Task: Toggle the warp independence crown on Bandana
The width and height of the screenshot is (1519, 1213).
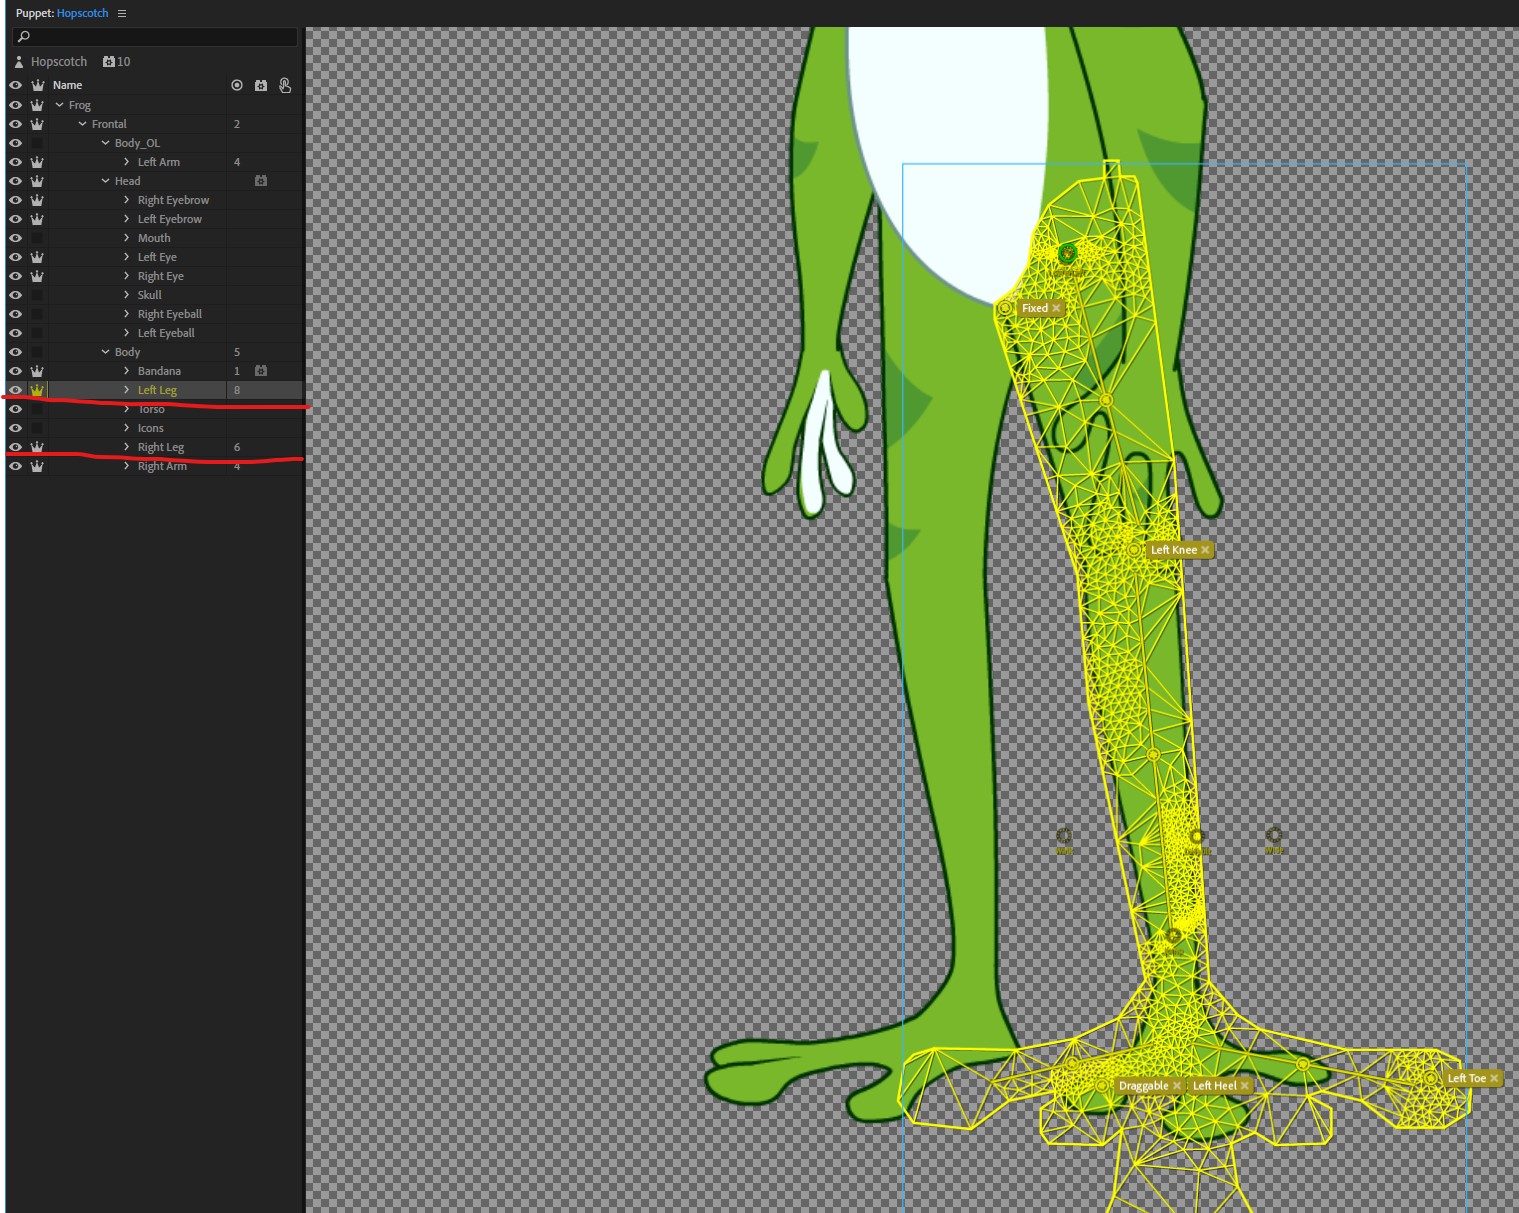Action: point(37,370)
